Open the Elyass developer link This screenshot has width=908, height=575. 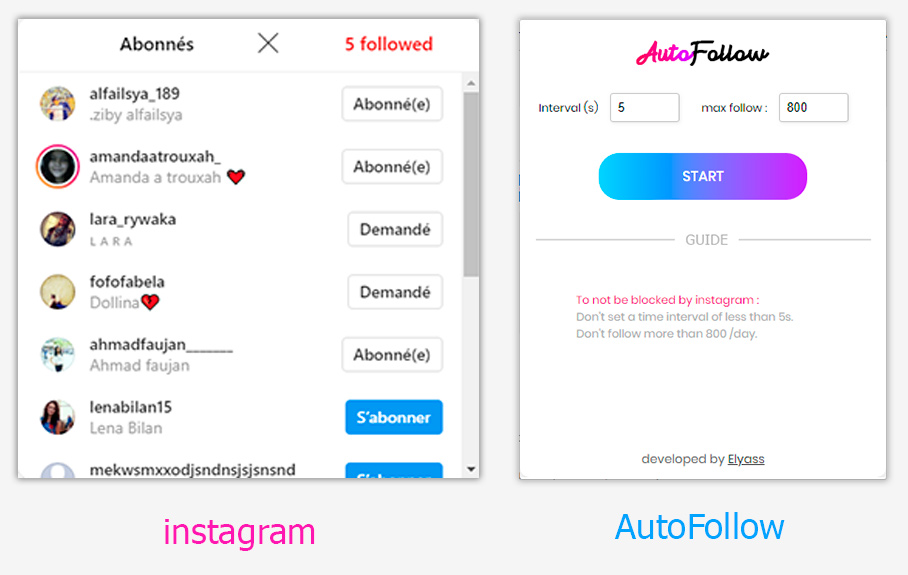[746, 460]
